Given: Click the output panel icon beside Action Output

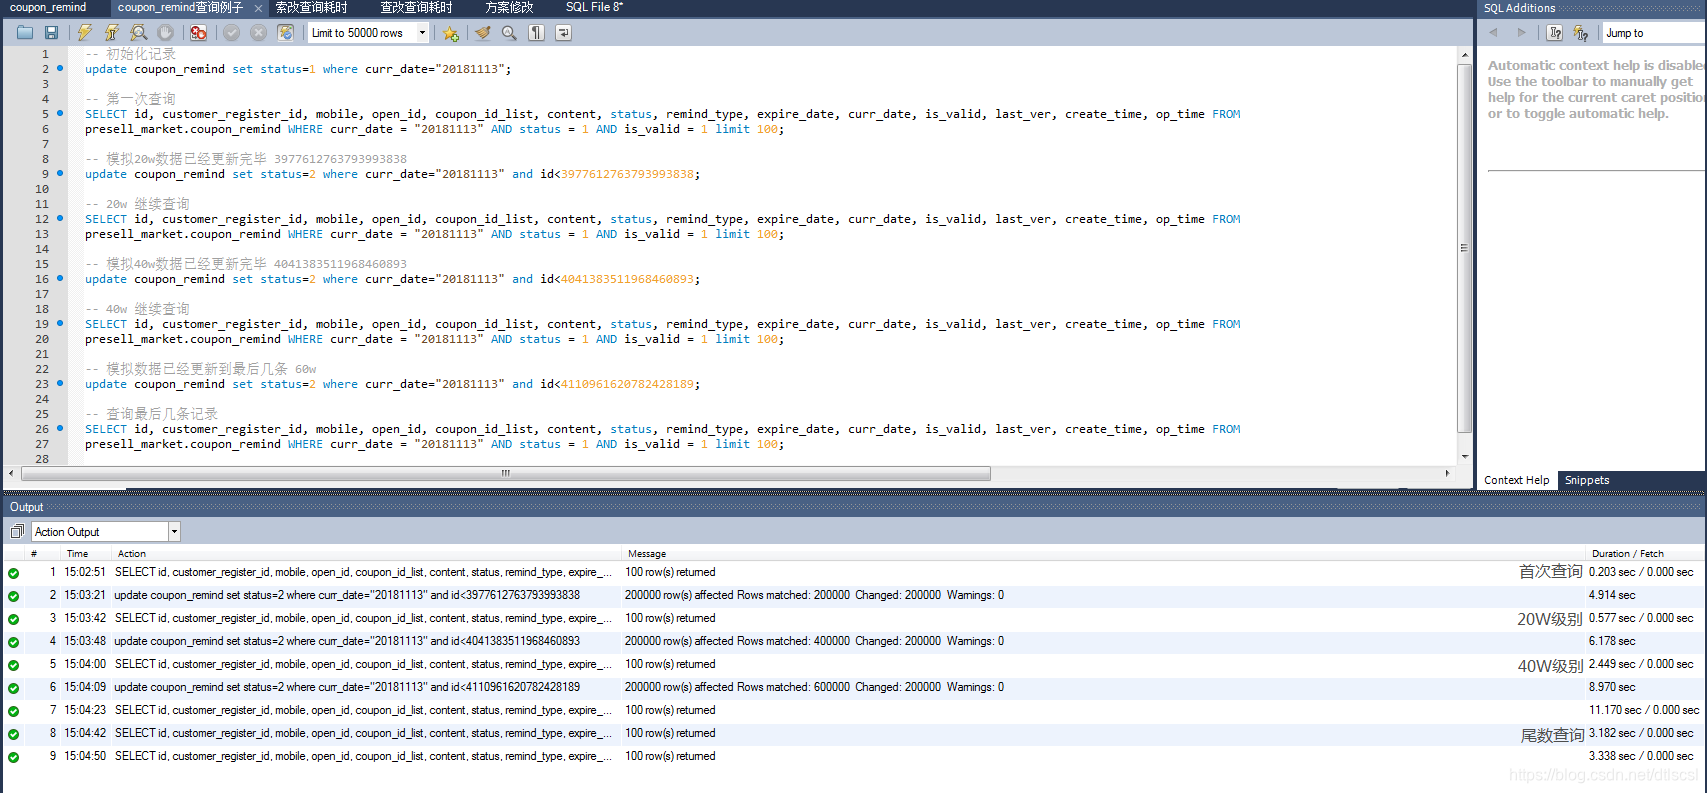Looking at the screenshot, I should [x=17, y=532].
